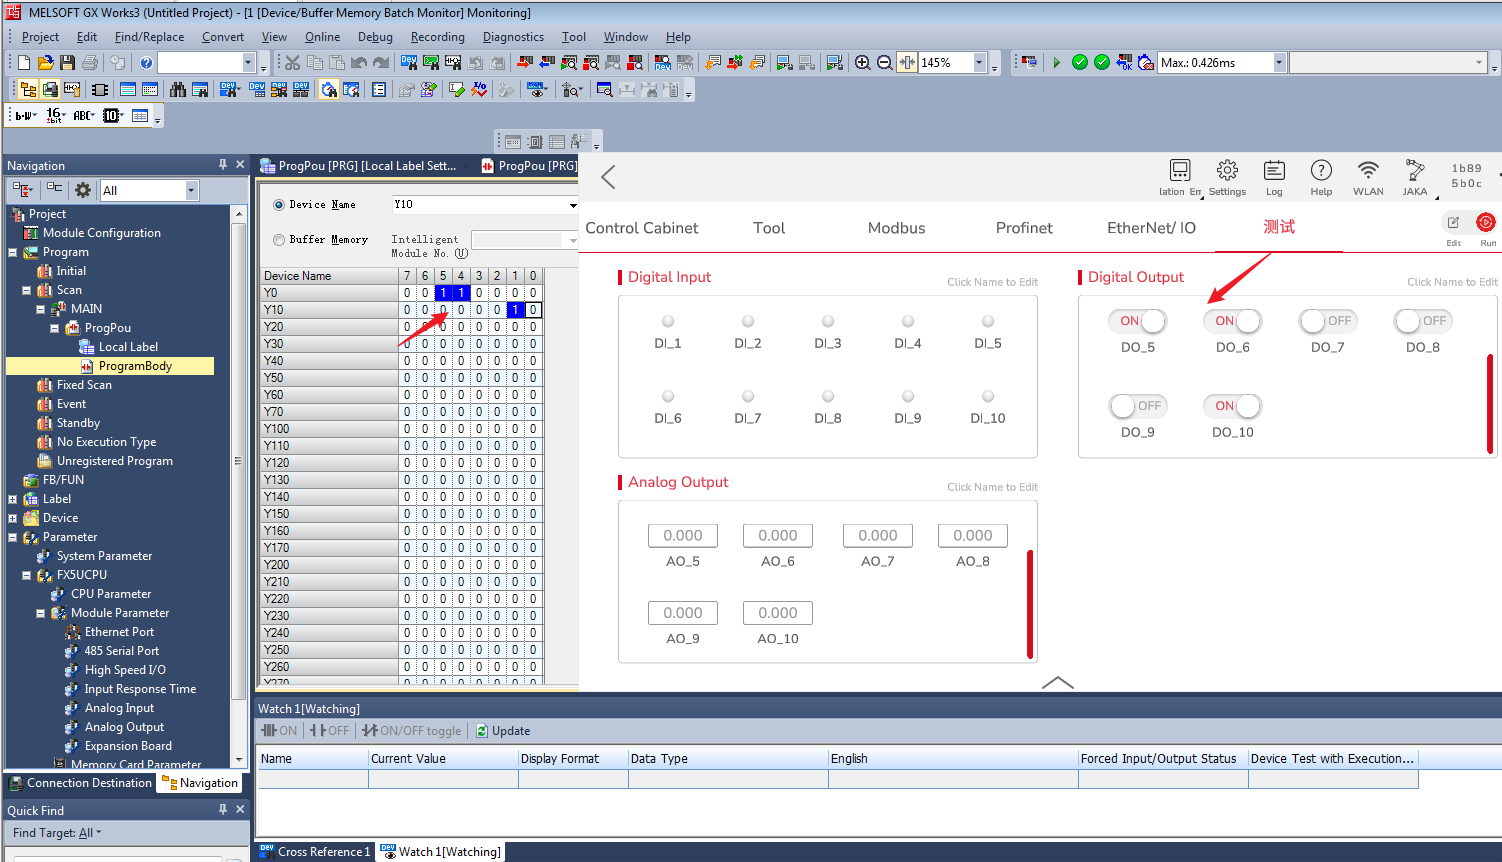Toggle the DO_5 output switch

click(1138, 321)
